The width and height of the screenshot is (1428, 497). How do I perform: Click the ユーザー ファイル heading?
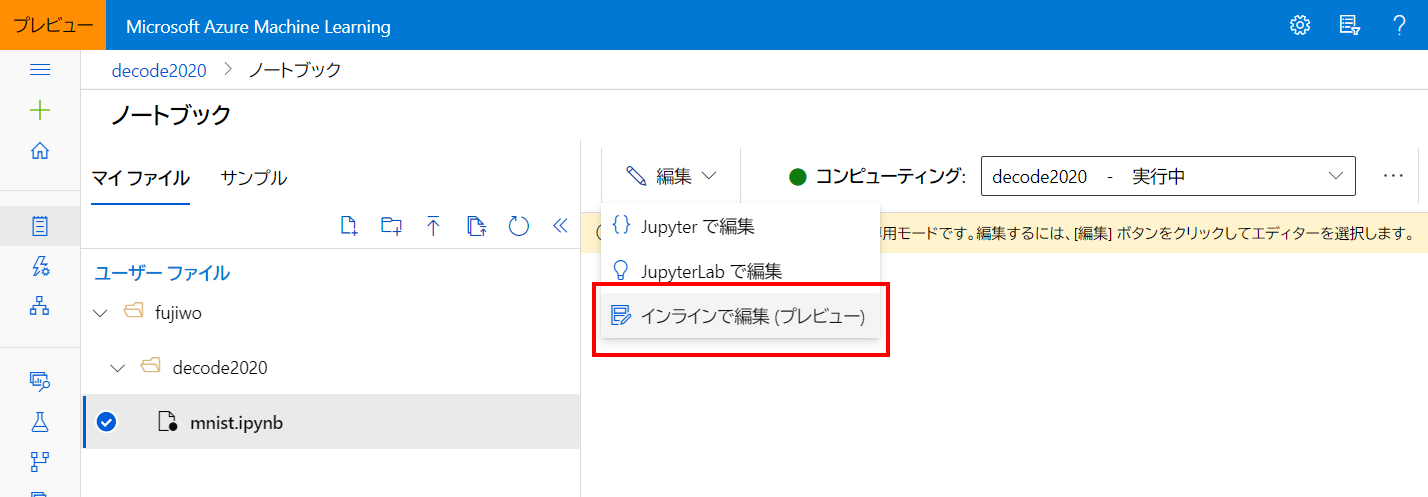click(162, 272)
